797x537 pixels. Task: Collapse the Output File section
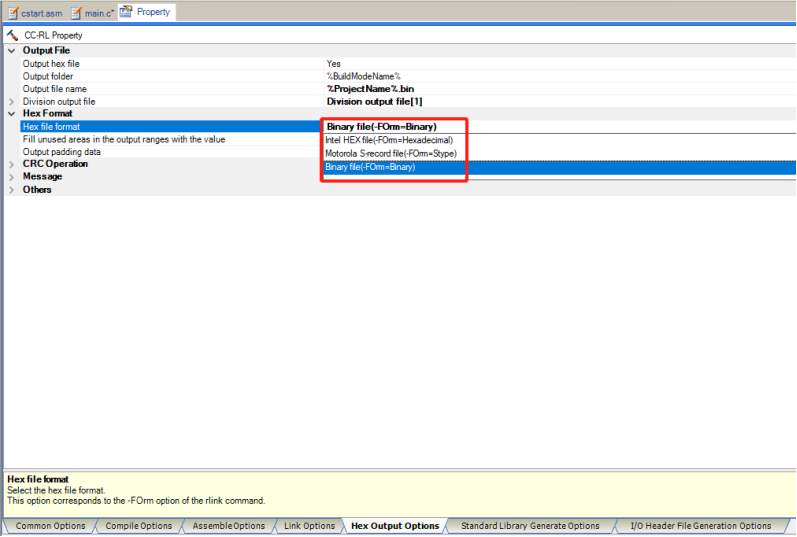point(12,51)
